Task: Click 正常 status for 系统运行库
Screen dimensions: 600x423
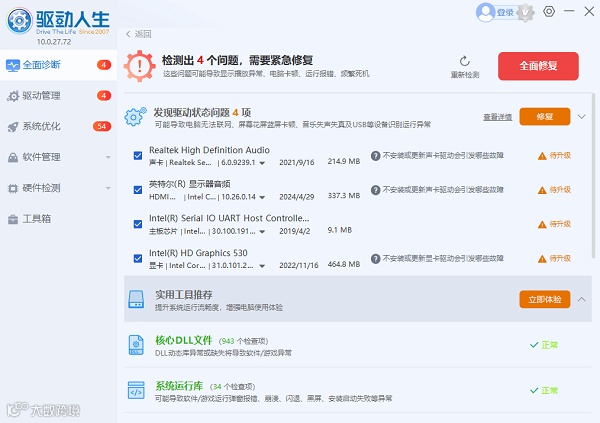Action: tap(549, 390)
